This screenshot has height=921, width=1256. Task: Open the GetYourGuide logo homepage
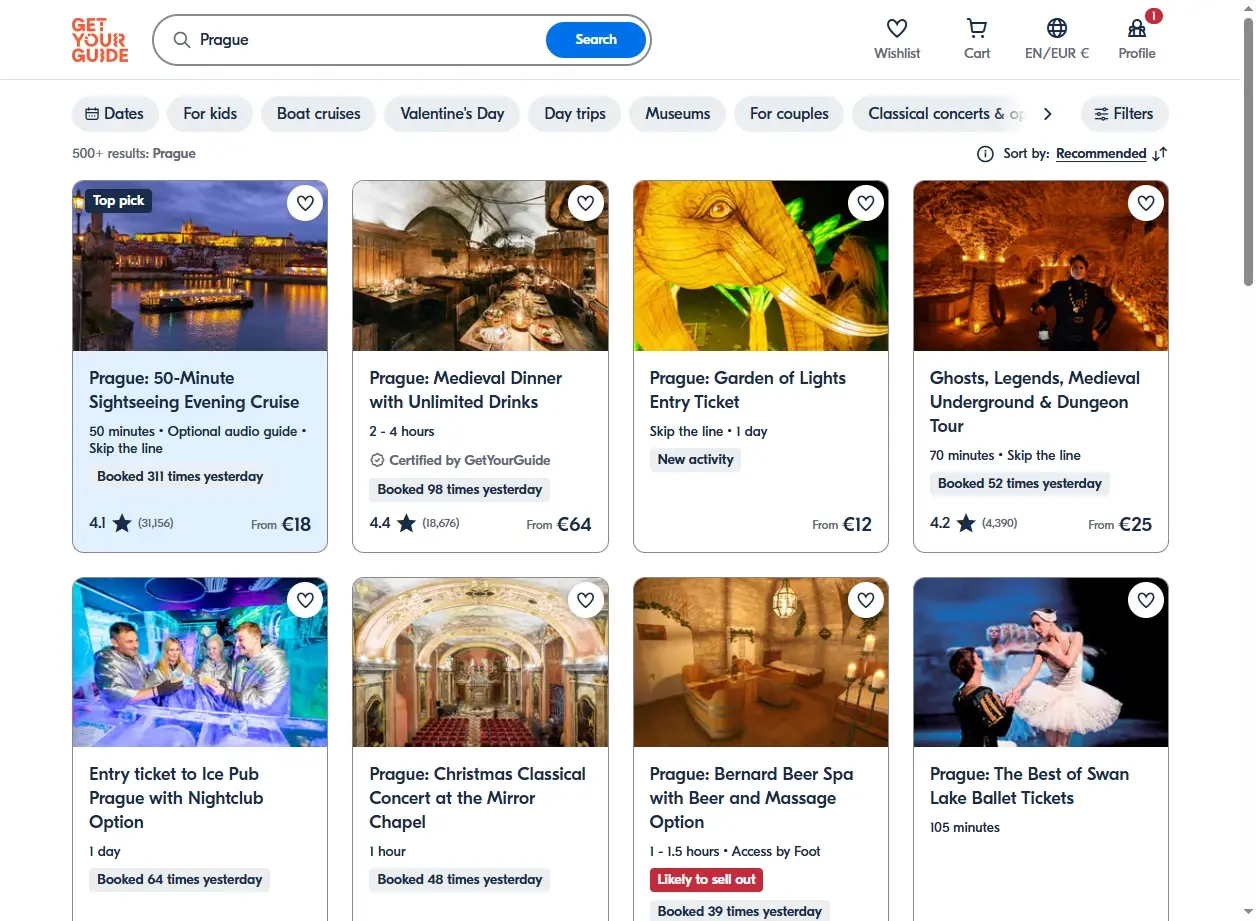pos(100,40)
